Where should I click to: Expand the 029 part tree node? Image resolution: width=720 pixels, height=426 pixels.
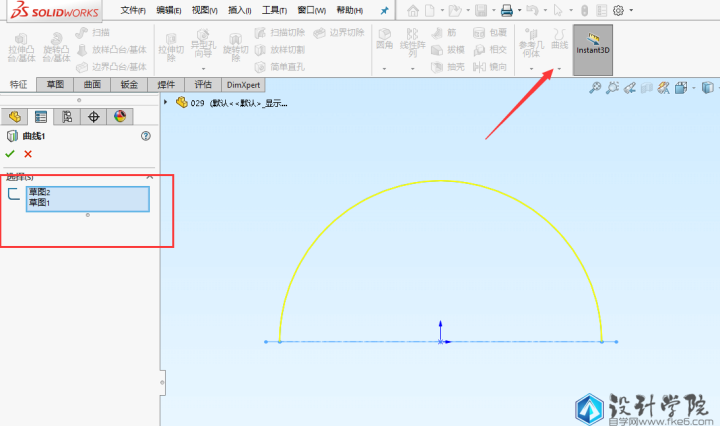166,102
